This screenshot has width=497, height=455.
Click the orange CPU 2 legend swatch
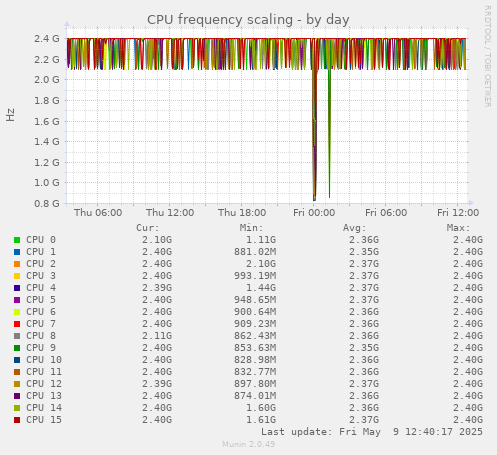17,264
